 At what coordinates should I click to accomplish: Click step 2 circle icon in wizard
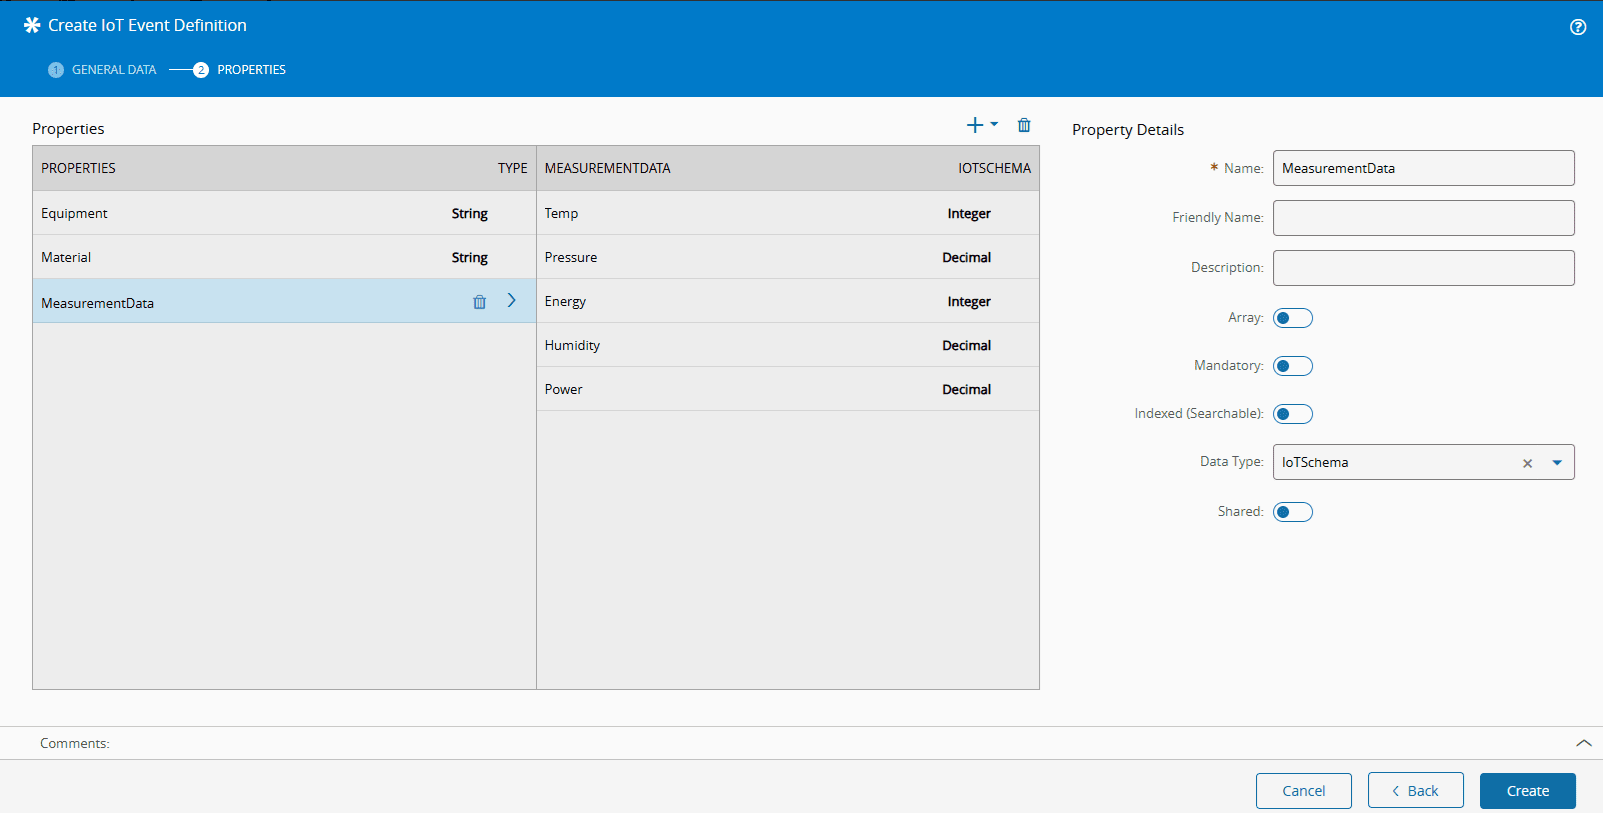click(x=201, y=70)
